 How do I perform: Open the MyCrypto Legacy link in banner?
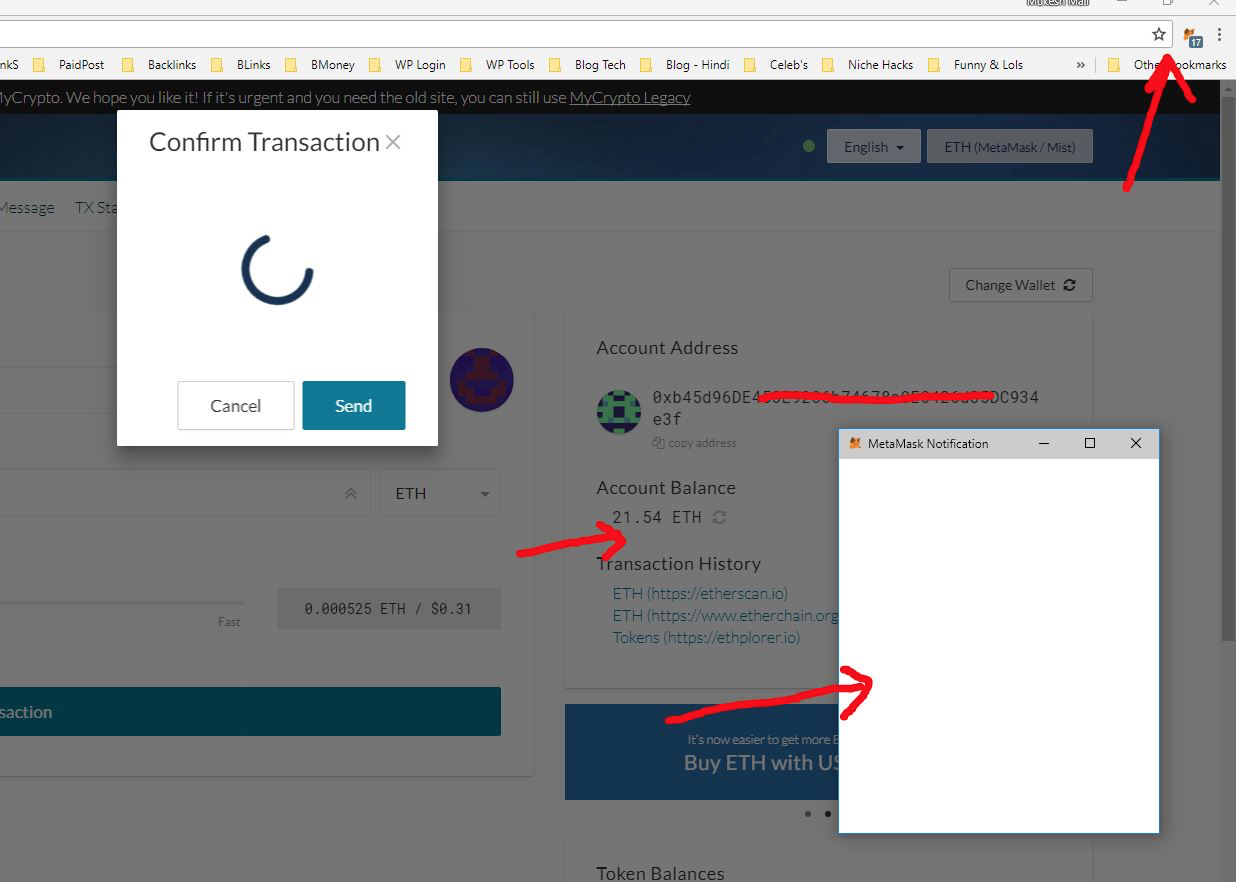(x=630, y=97)
